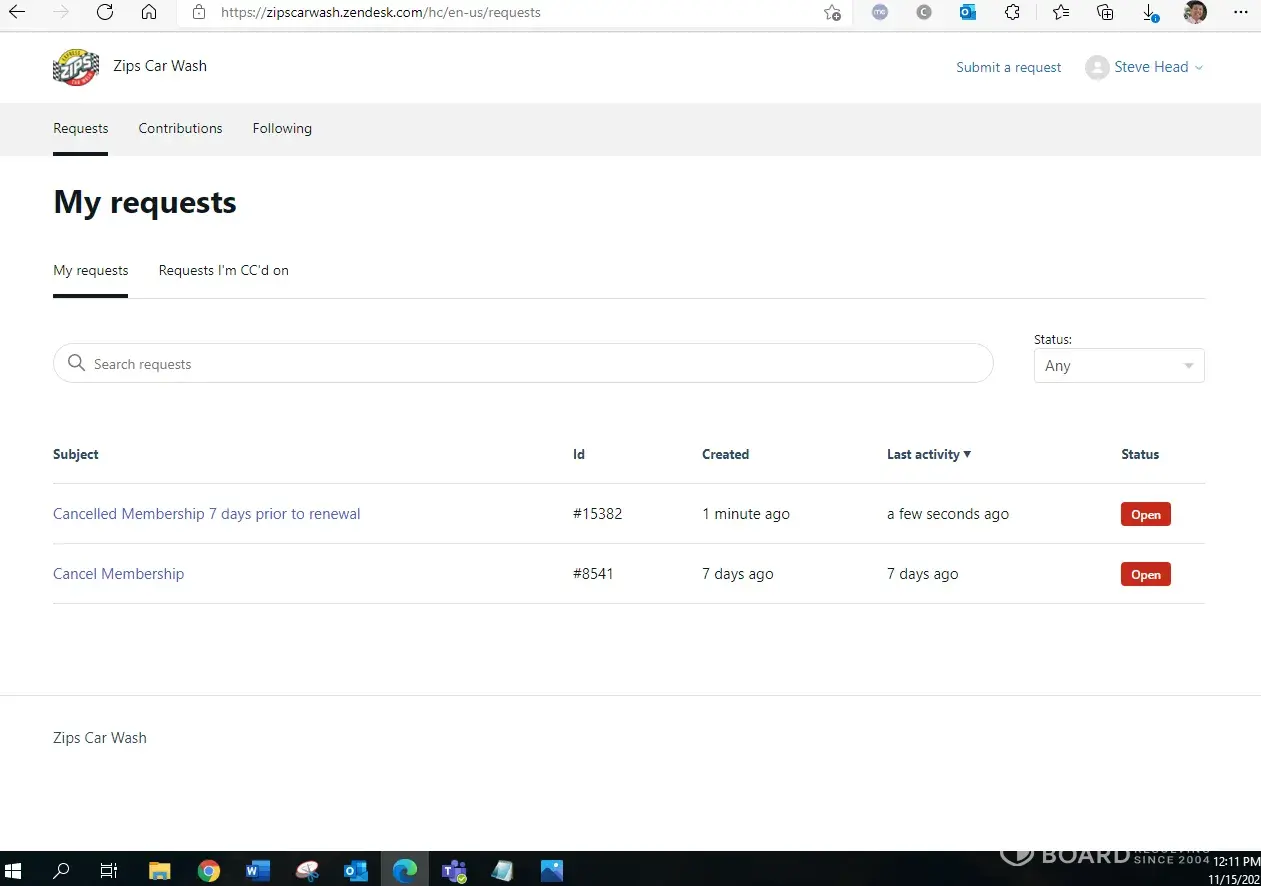Switch to the Following tab
The image size is (1261, 886).
(282, 128)
